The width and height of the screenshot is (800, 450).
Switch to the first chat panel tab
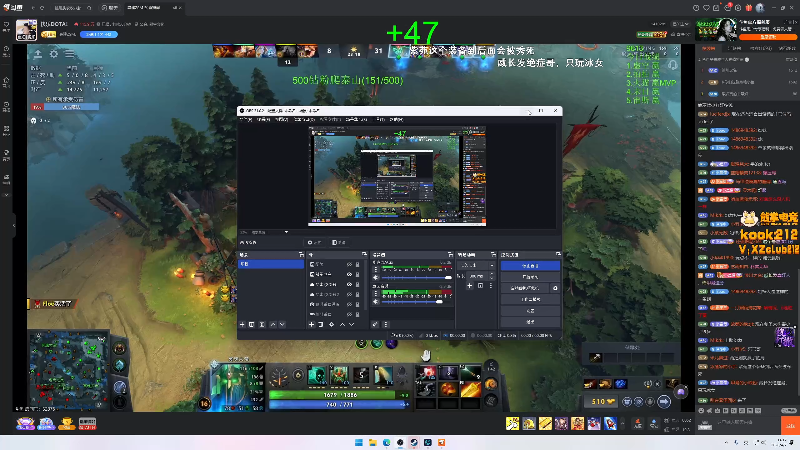(709, 48)
